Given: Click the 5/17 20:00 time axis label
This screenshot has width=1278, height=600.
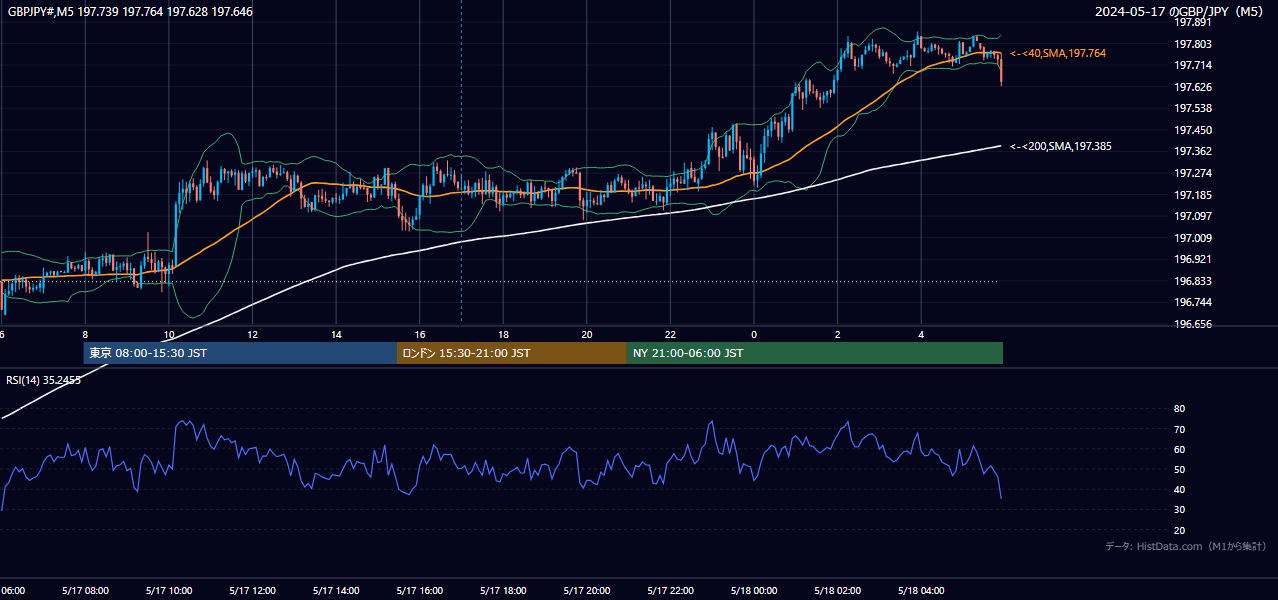Looking at the screenshot, I should tap(586, 591).
